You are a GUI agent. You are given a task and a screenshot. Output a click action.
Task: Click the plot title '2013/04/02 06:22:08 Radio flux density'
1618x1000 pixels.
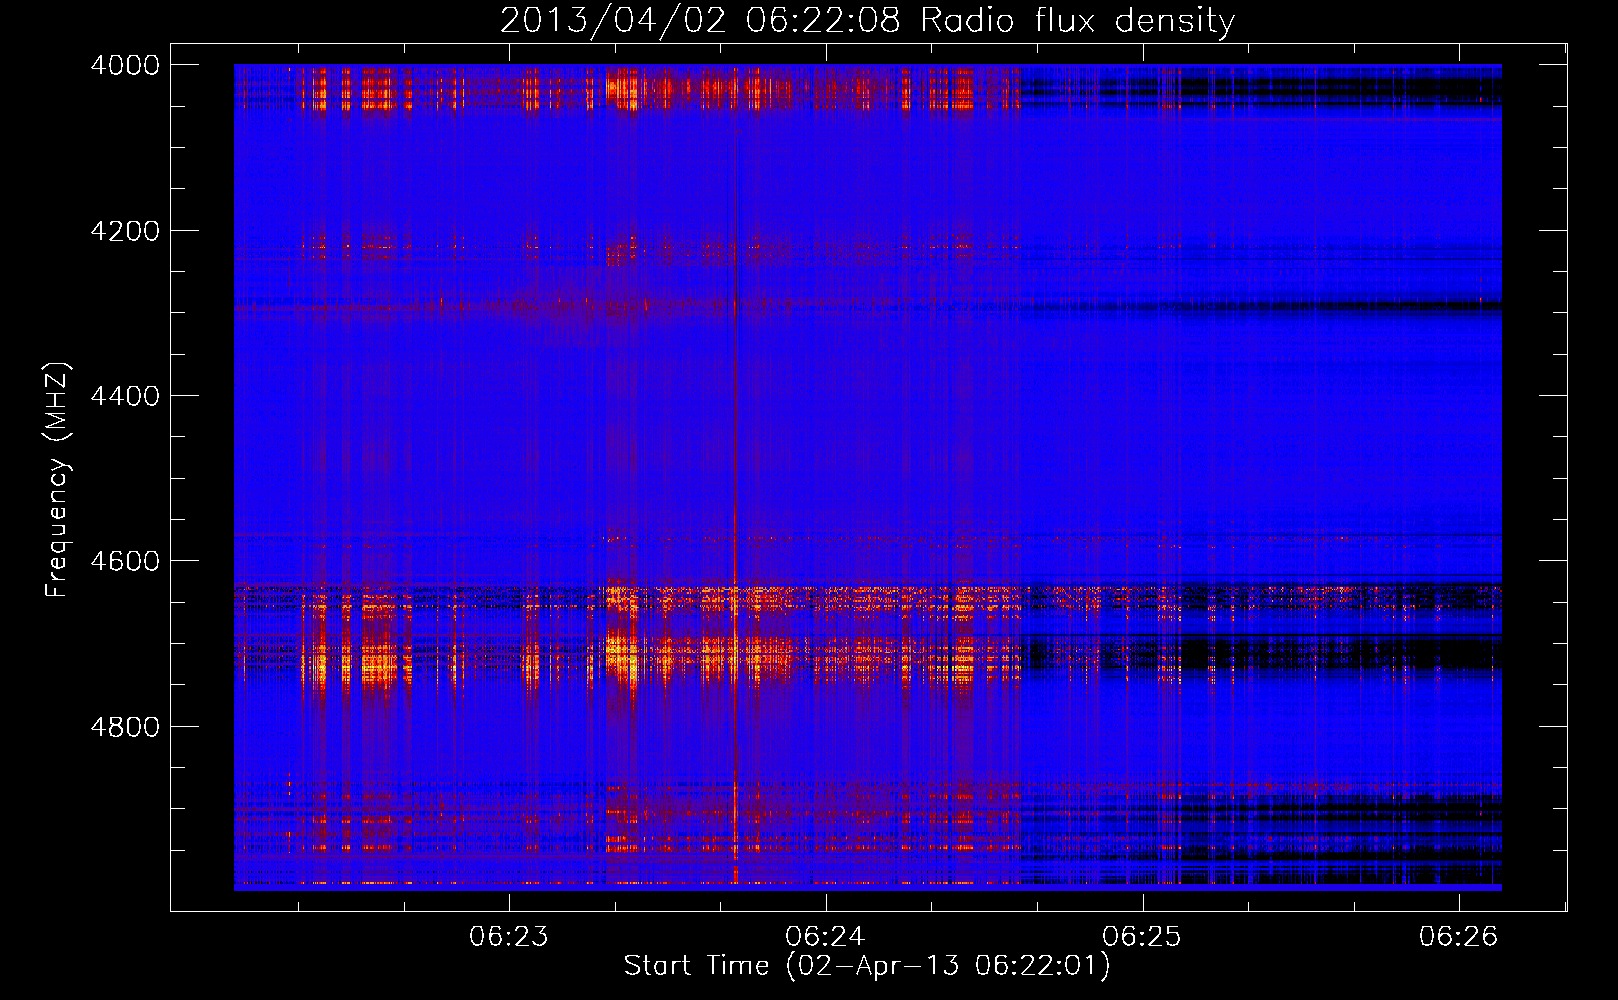click(867, 20)
